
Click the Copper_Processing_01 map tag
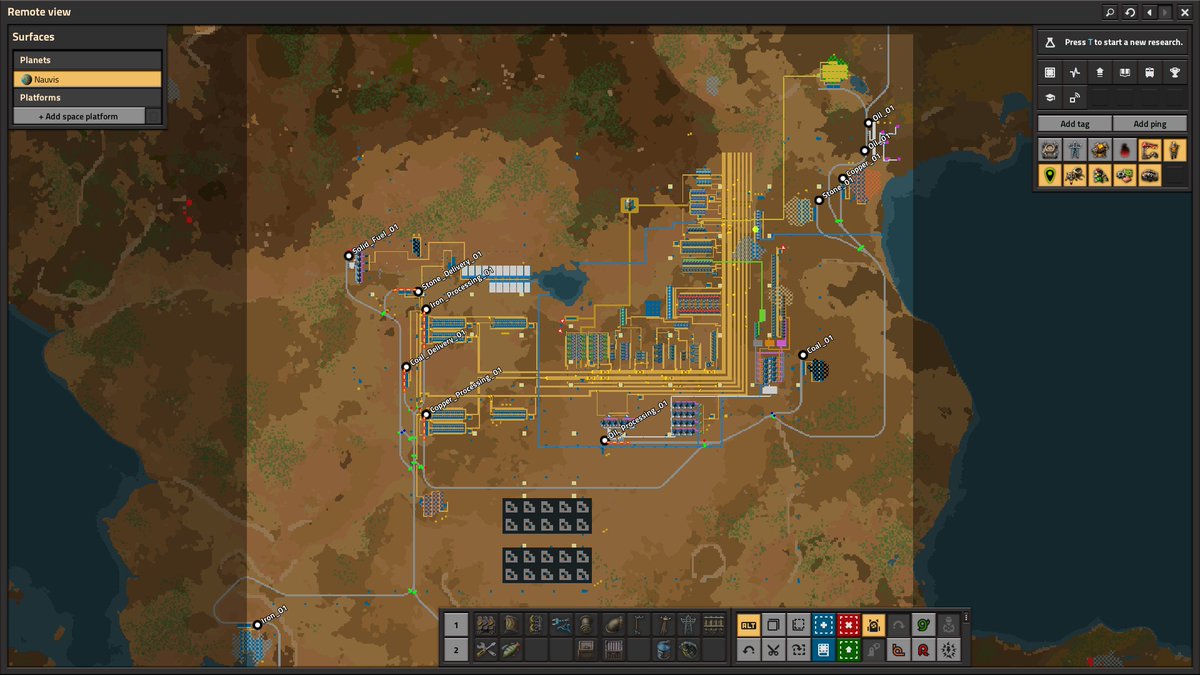(x=426, y=414)
